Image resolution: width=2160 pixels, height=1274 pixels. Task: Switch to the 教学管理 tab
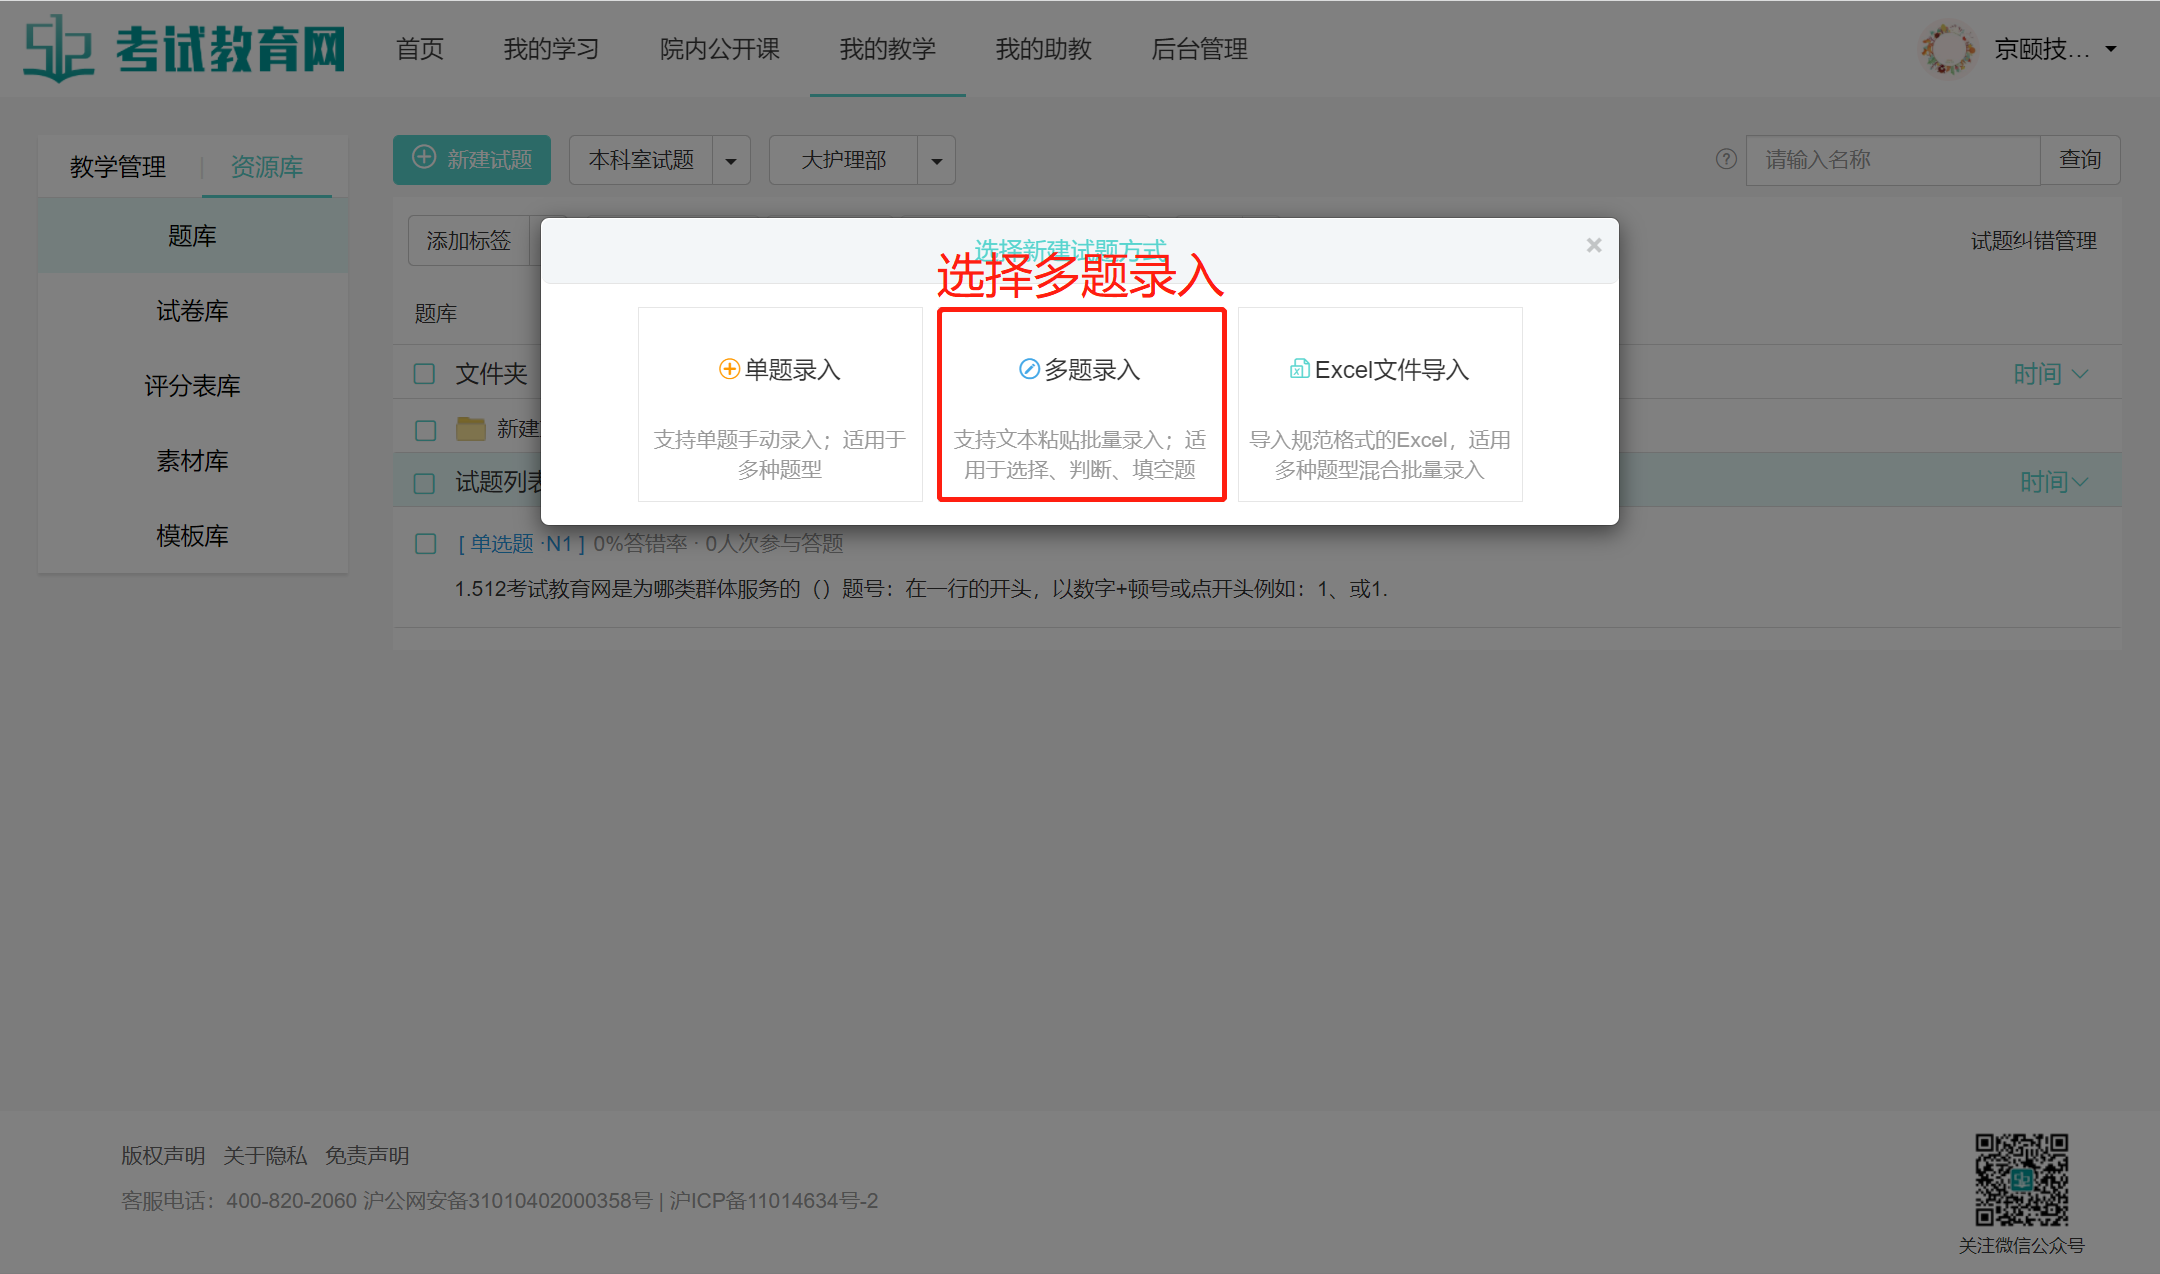[x=118, y=167]
